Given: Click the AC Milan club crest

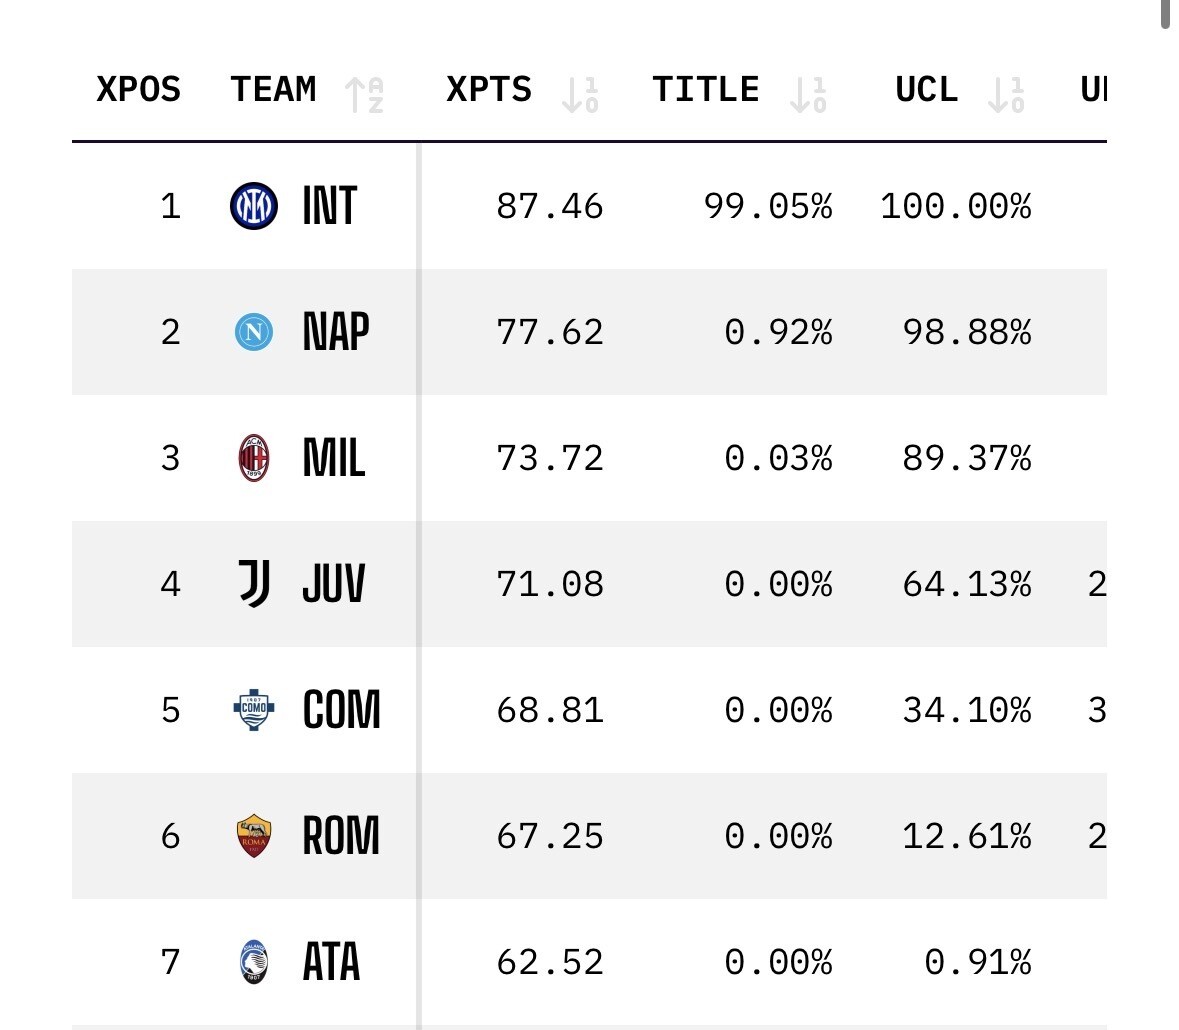Looking at the screenshot, I should [254, 458].
